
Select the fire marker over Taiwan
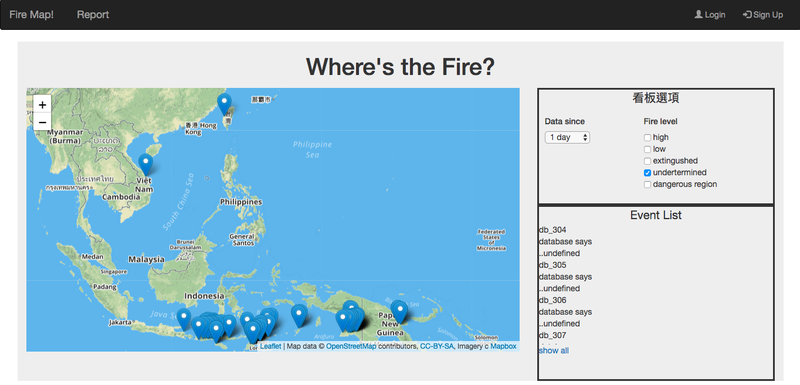click(x=224, y=105)
